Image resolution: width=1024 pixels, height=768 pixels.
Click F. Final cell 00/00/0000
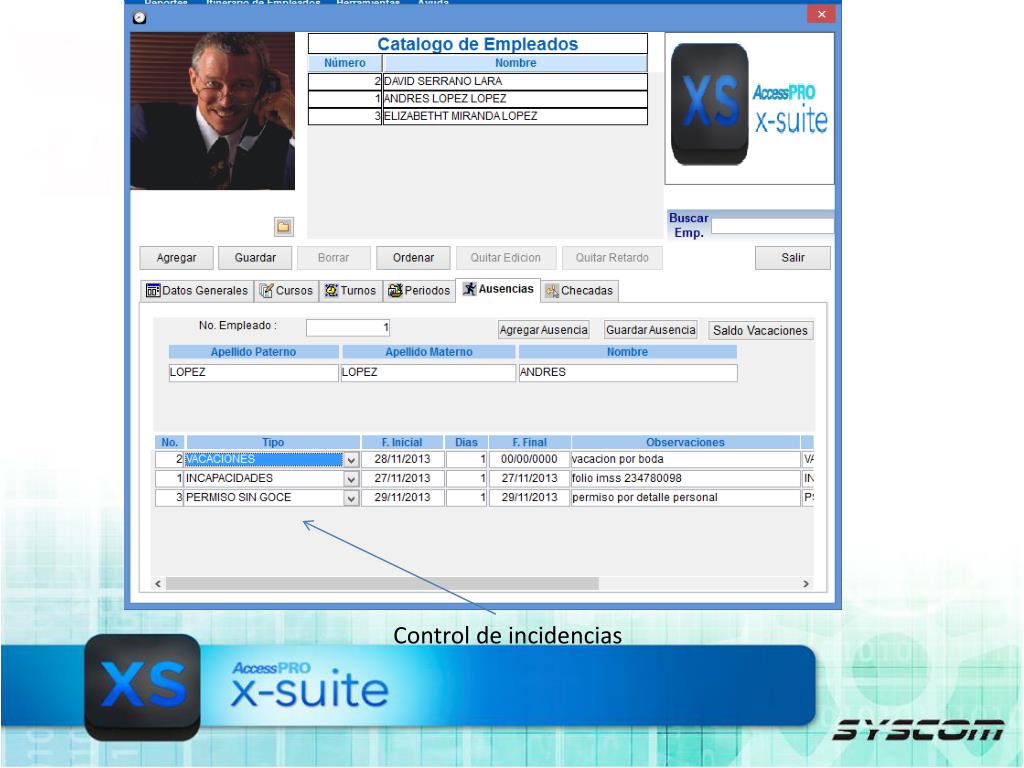coord(529,460)
